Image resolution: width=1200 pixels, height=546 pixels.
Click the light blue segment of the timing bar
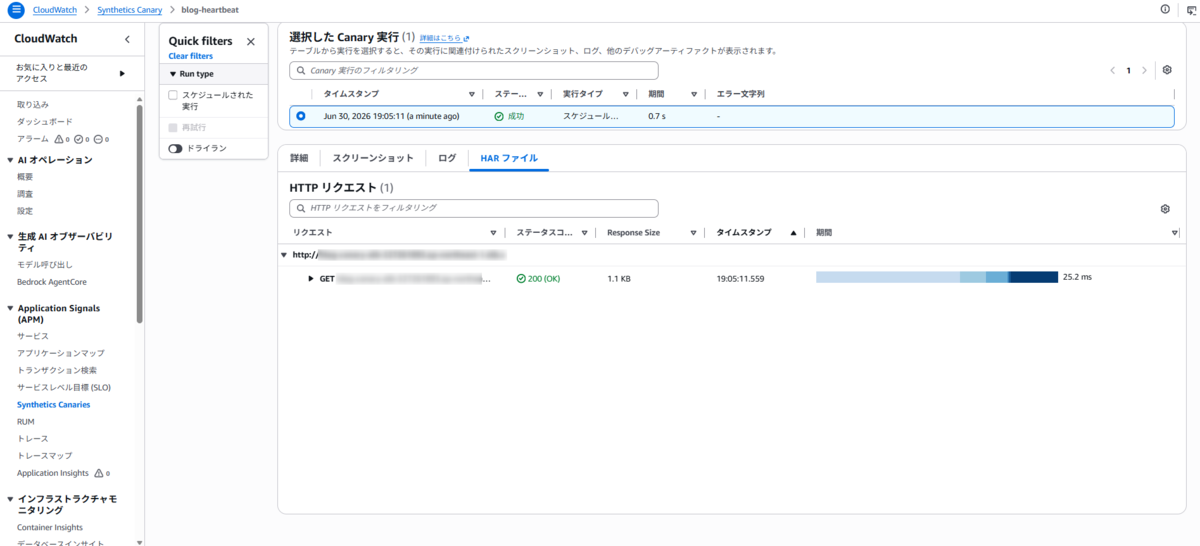[x=888, y=277]
